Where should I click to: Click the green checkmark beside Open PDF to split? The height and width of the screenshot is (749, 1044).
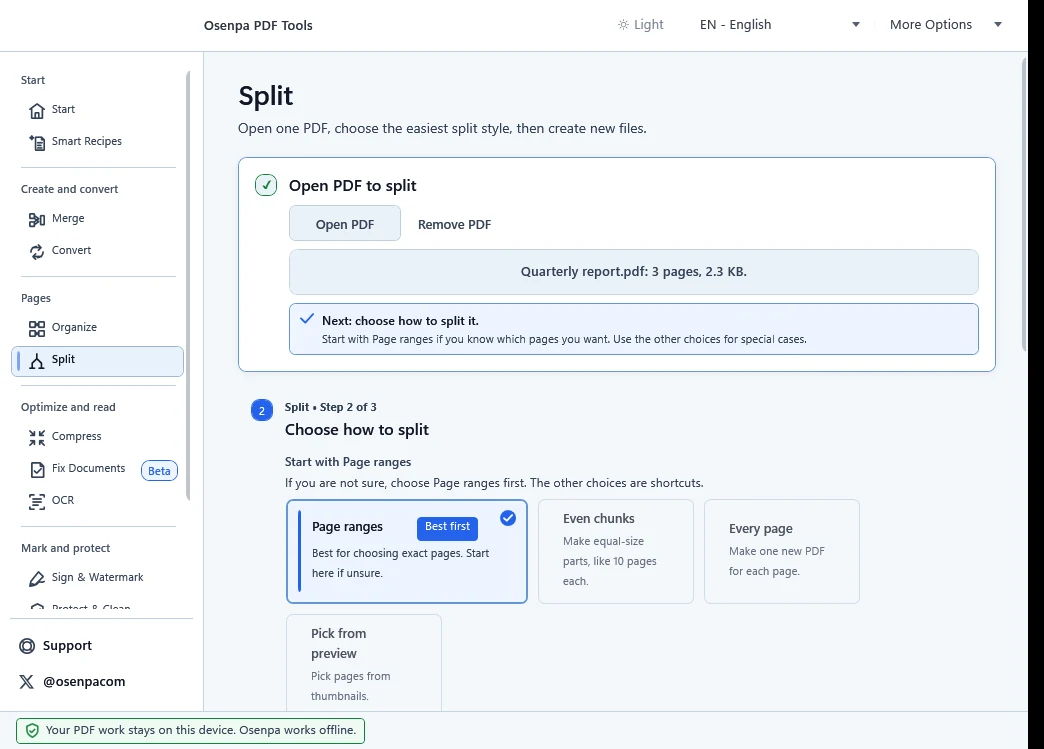pos(266,185)
